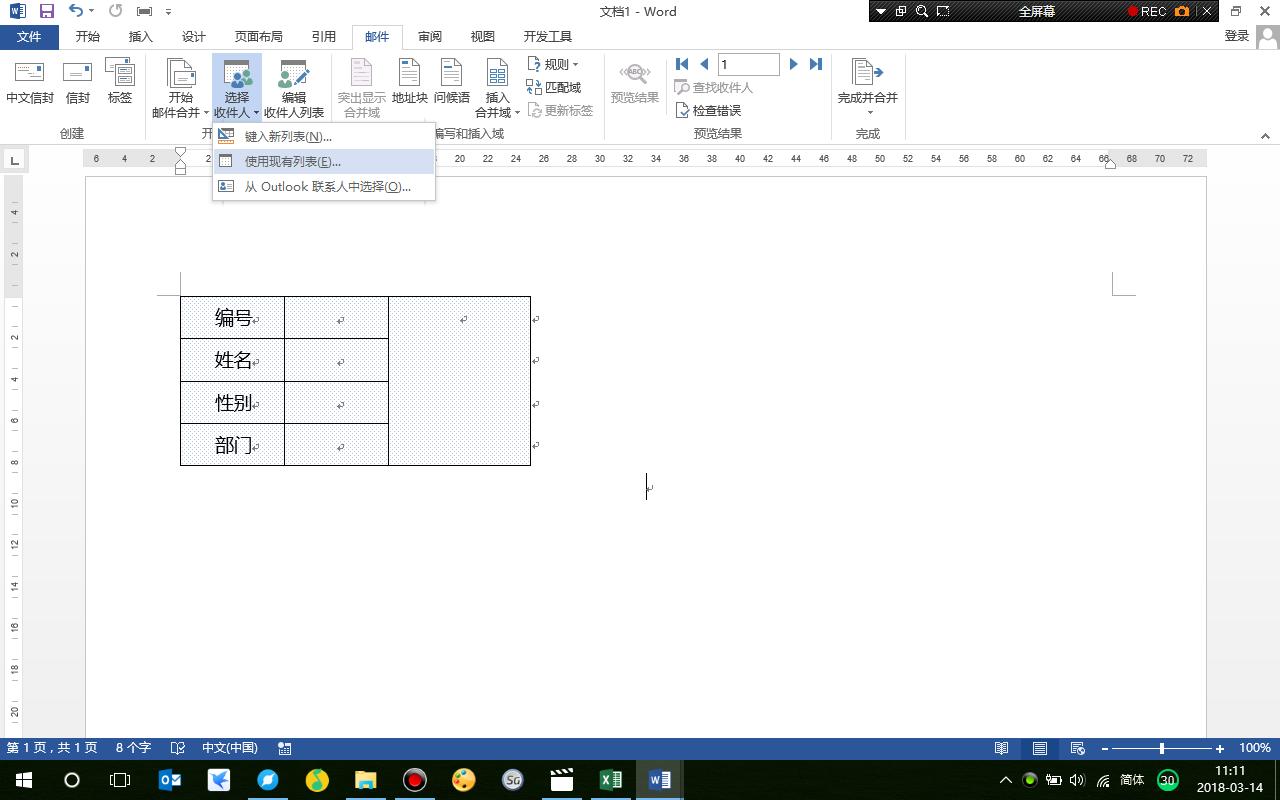Click the Check for Errors icon
The width and height of the screenshot is (1280, 800).
683,111
